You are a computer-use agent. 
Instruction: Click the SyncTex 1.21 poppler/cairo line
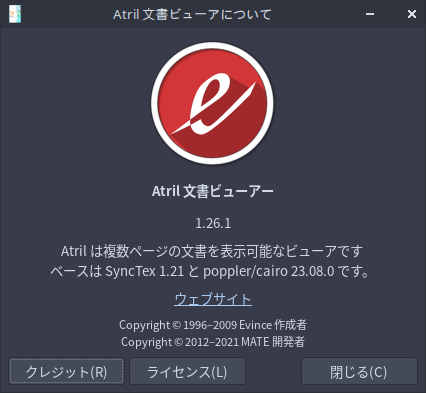pyautogui.click(x=210, y=271)
